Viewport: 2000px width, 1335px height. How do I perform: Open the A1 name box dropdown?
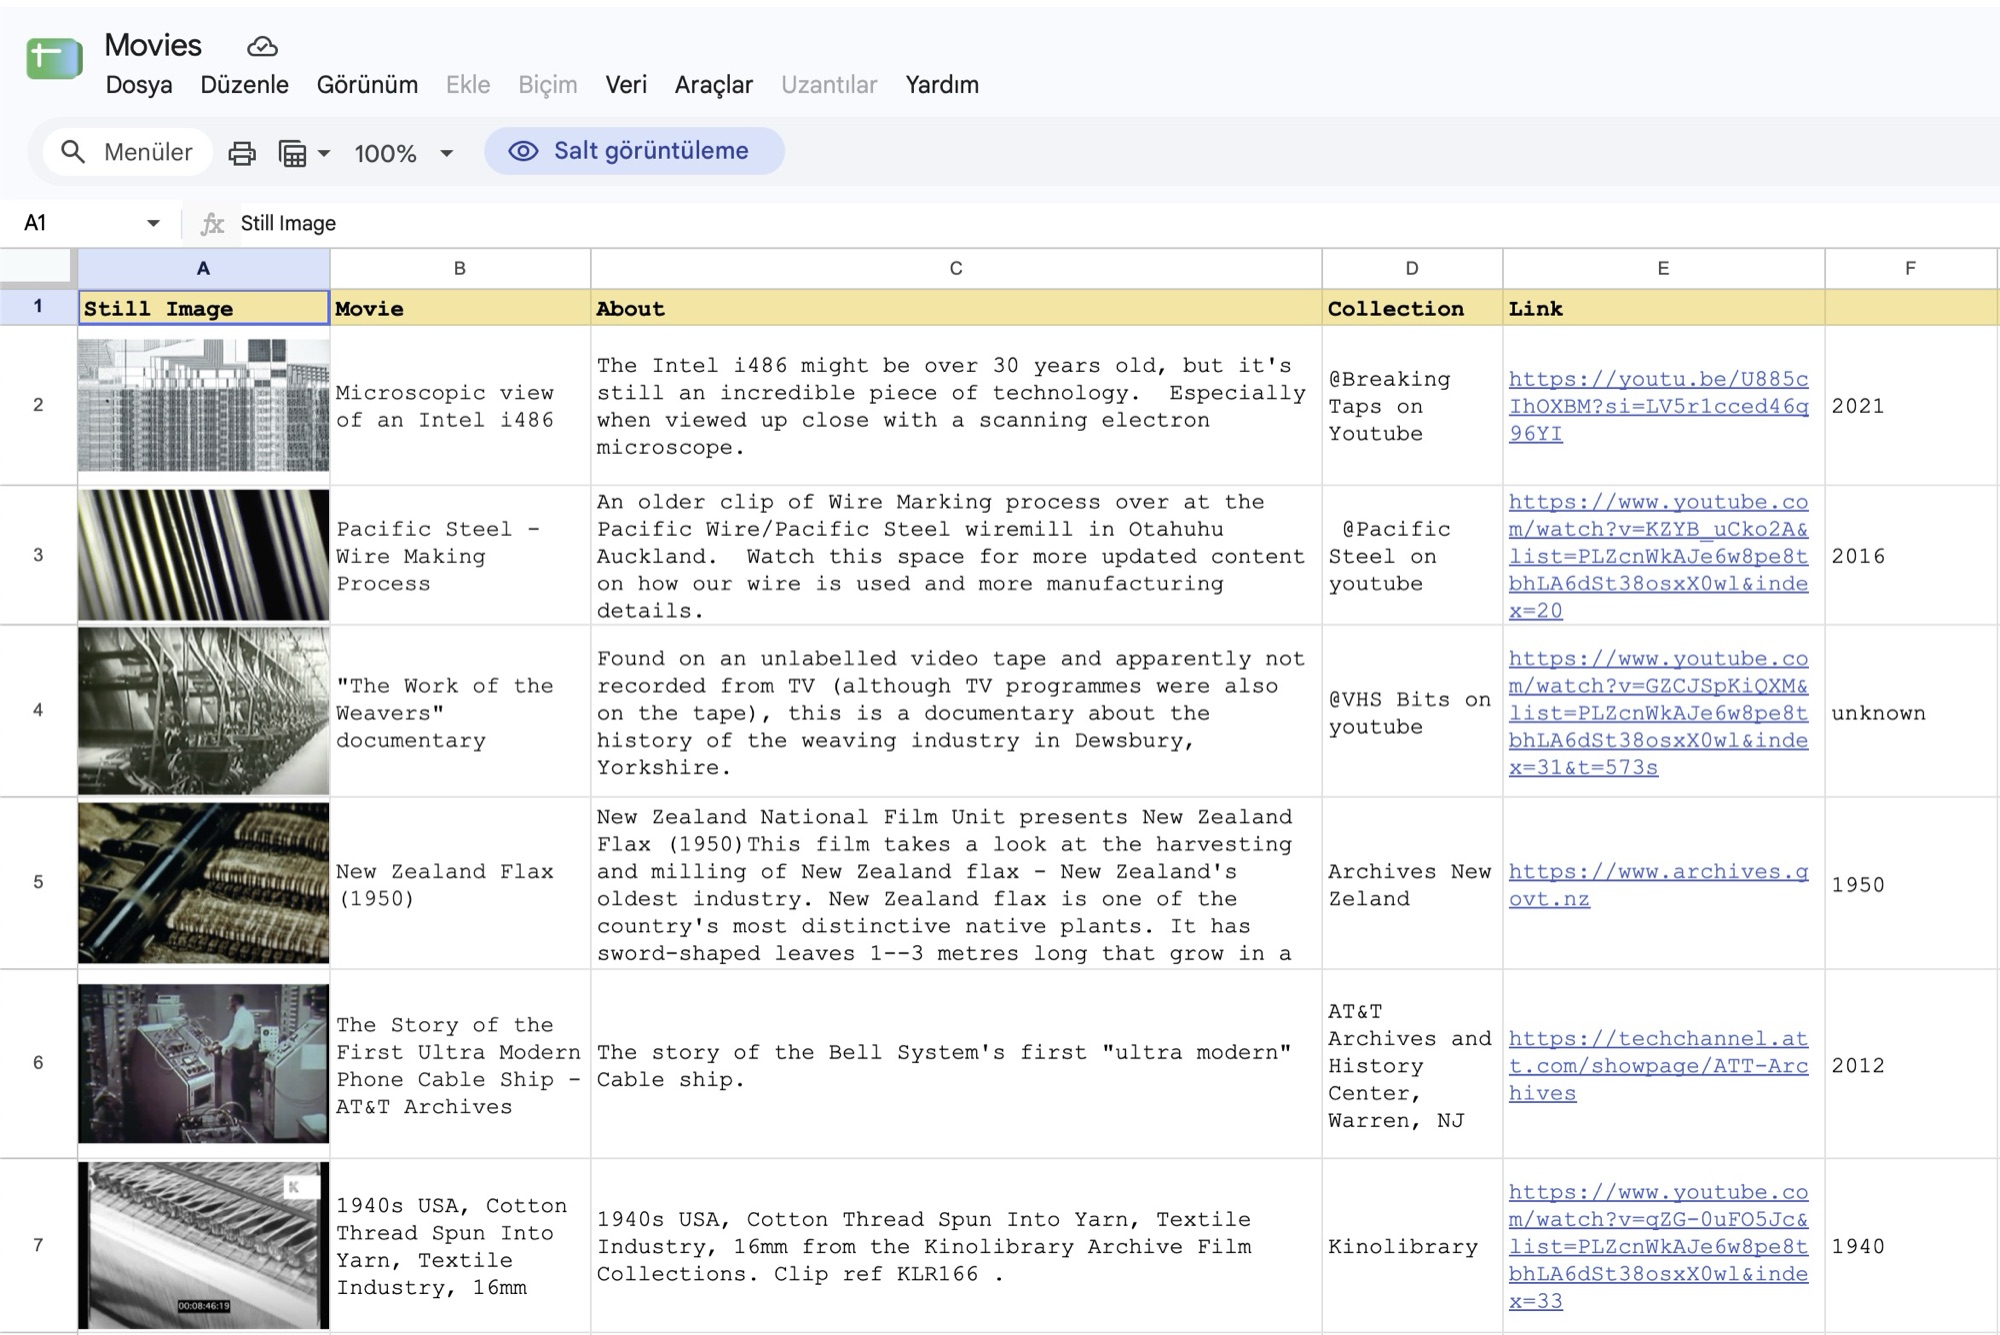point(153,223)
